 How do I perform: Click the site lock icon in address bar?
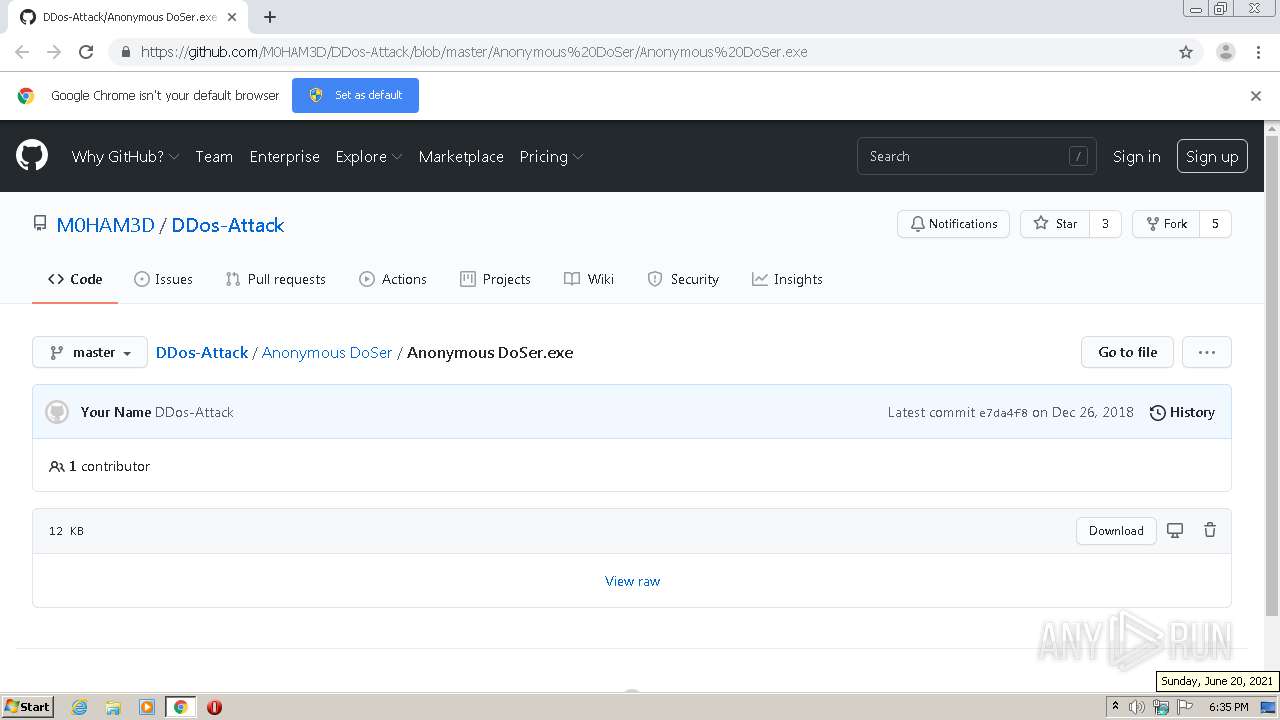tap(125, 52)
